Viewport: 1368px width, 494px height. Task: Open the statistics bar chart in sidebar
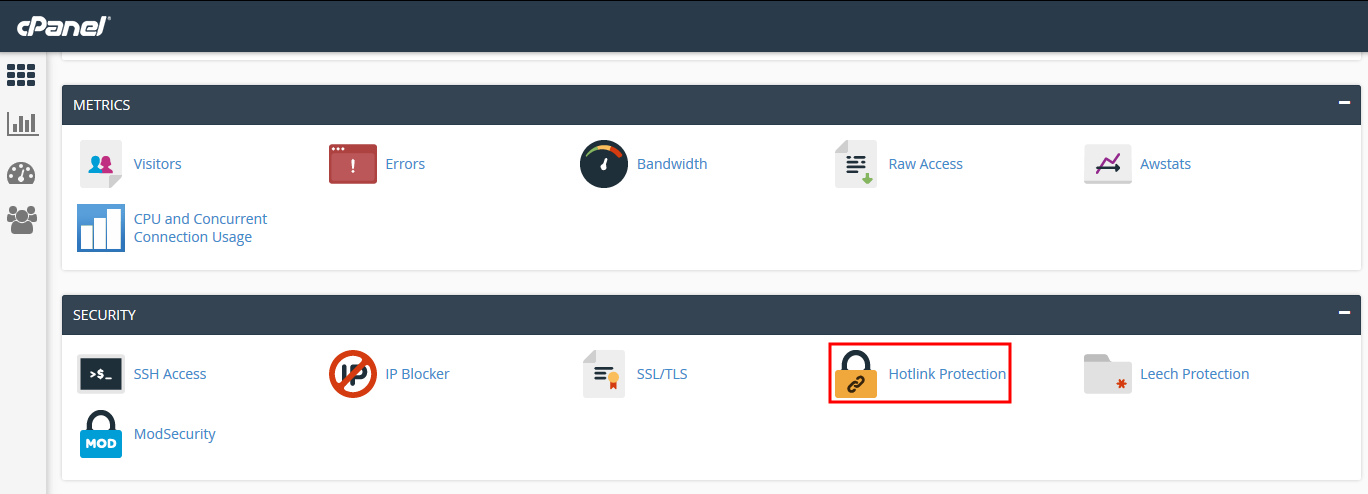tap(21, 124)
